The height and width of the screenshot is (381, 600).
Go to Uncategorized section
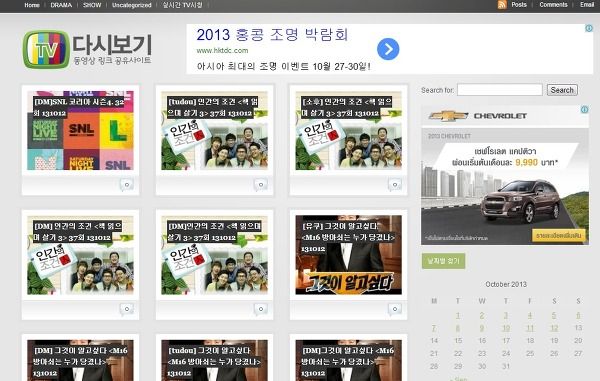(132, 5)
